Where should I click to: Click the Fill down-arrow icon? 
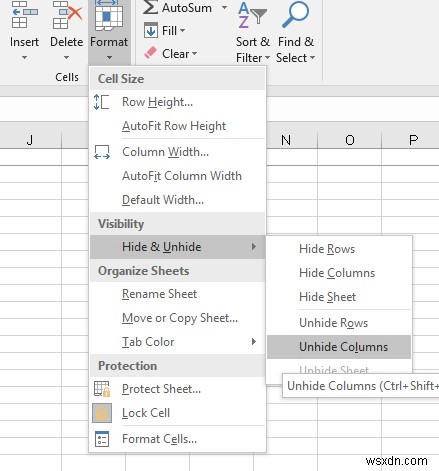click(x=151, y=31)
